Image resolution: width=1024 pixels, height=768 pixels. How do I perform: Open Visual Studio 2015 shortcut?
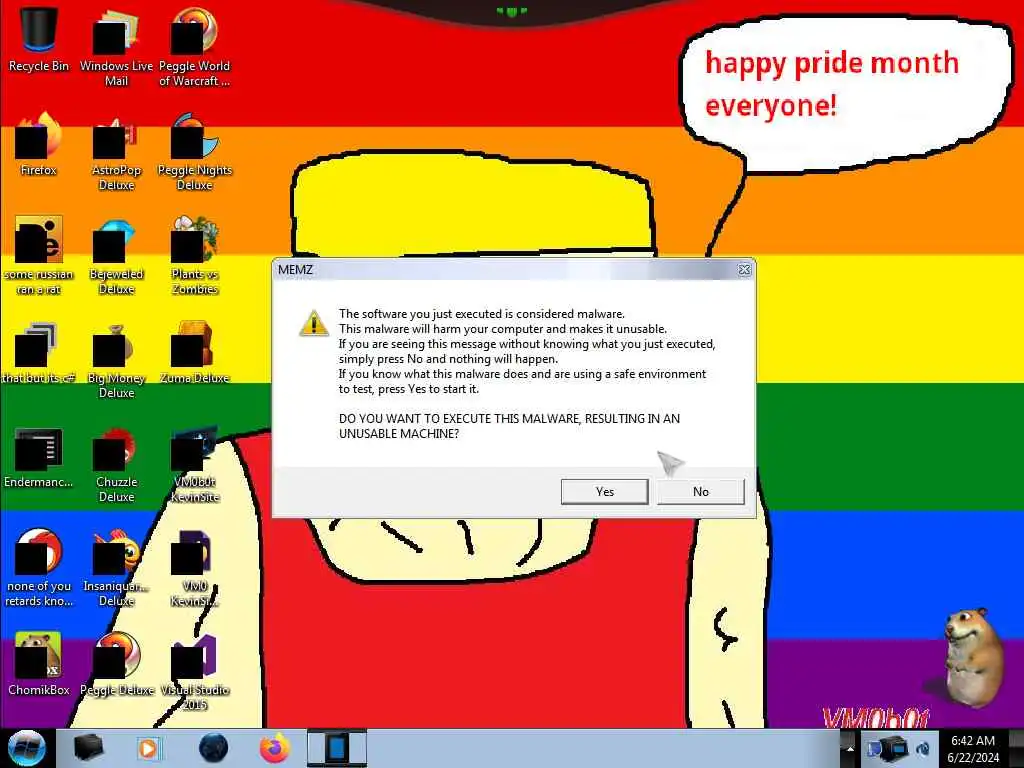tap(194, 671)
